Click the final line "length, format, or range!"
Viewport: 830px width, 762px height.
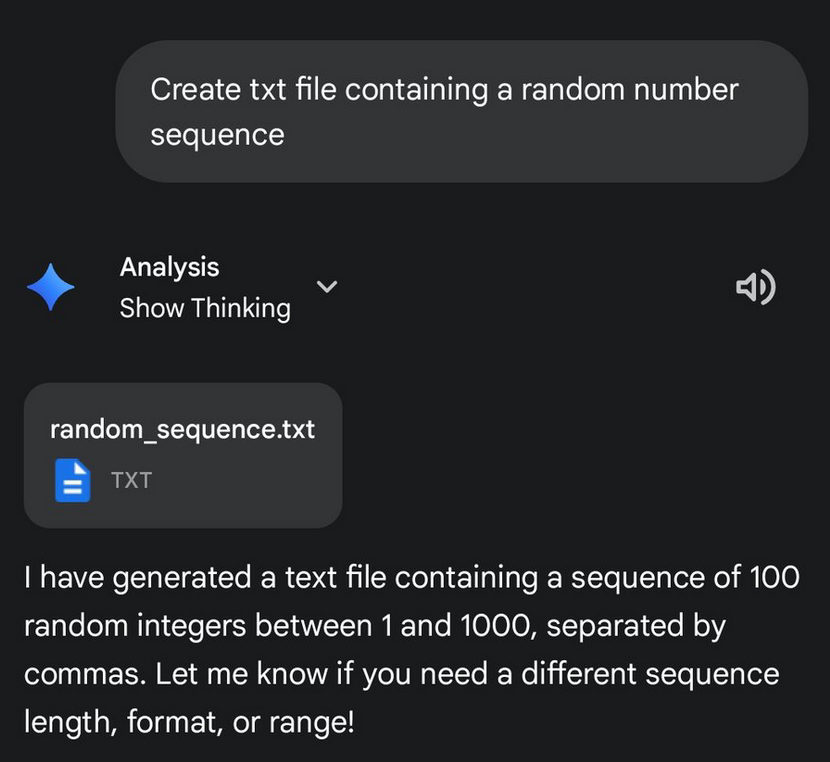pos(189,720)
